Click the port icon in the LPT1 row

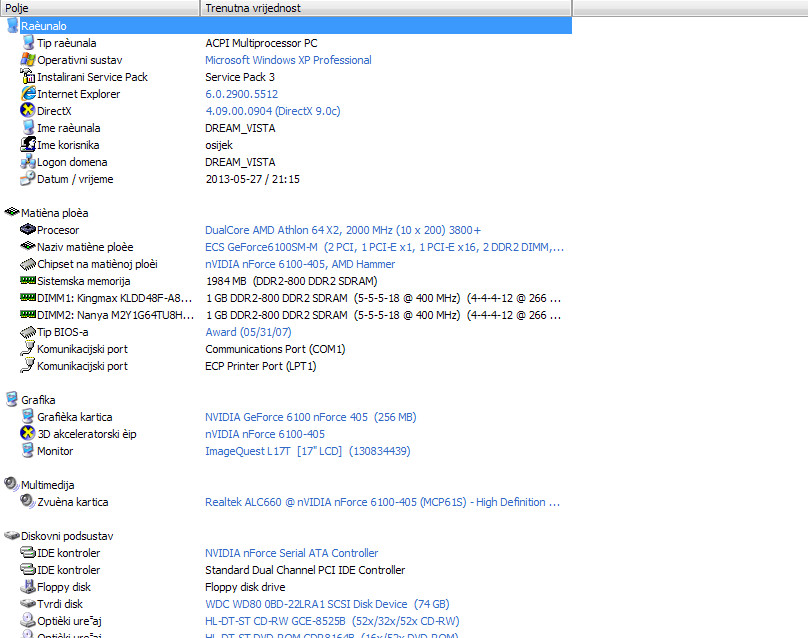click(28, 366)
